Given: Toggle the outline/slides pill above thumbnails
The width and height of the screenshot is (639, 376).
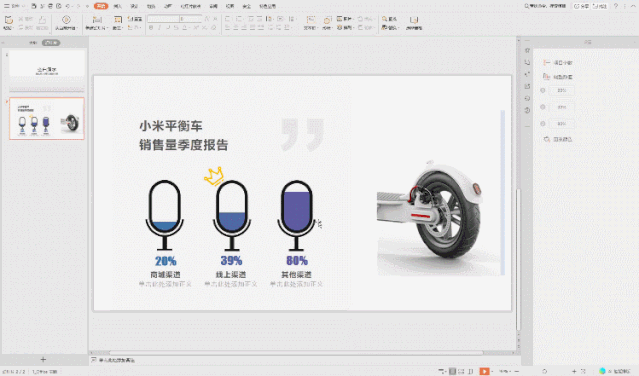Looking at the screenshot, I should pyautogui.click(x=51, y=43).
